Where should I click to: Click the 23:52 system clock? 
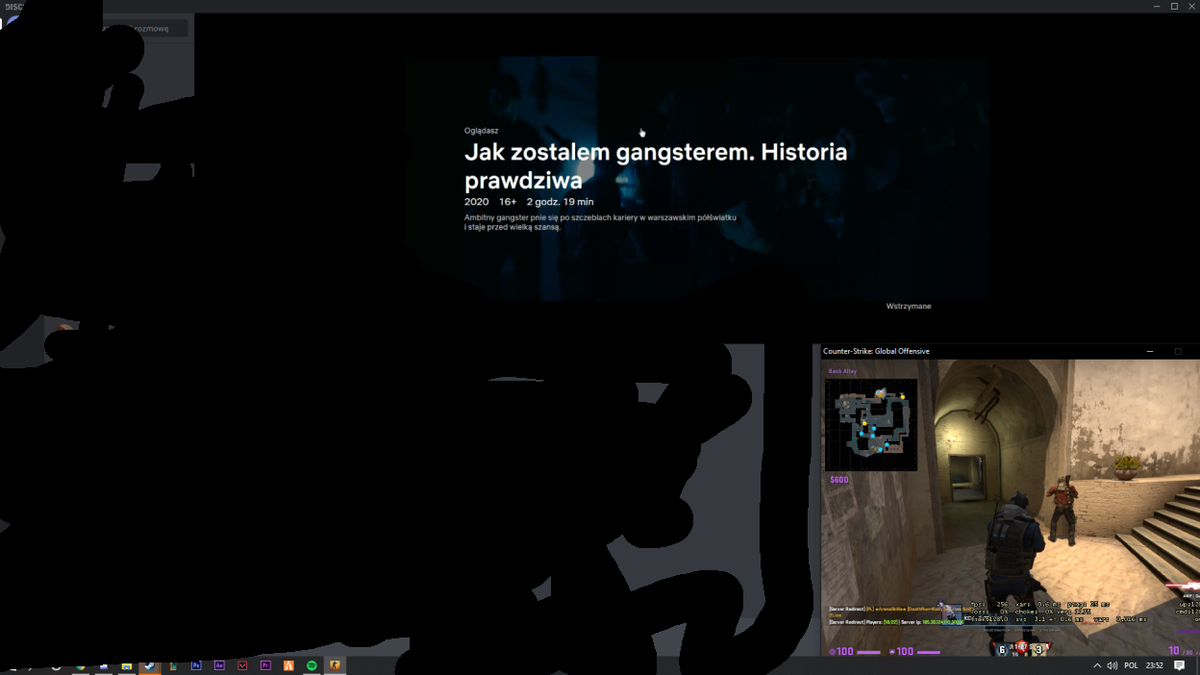(1154, 665)
